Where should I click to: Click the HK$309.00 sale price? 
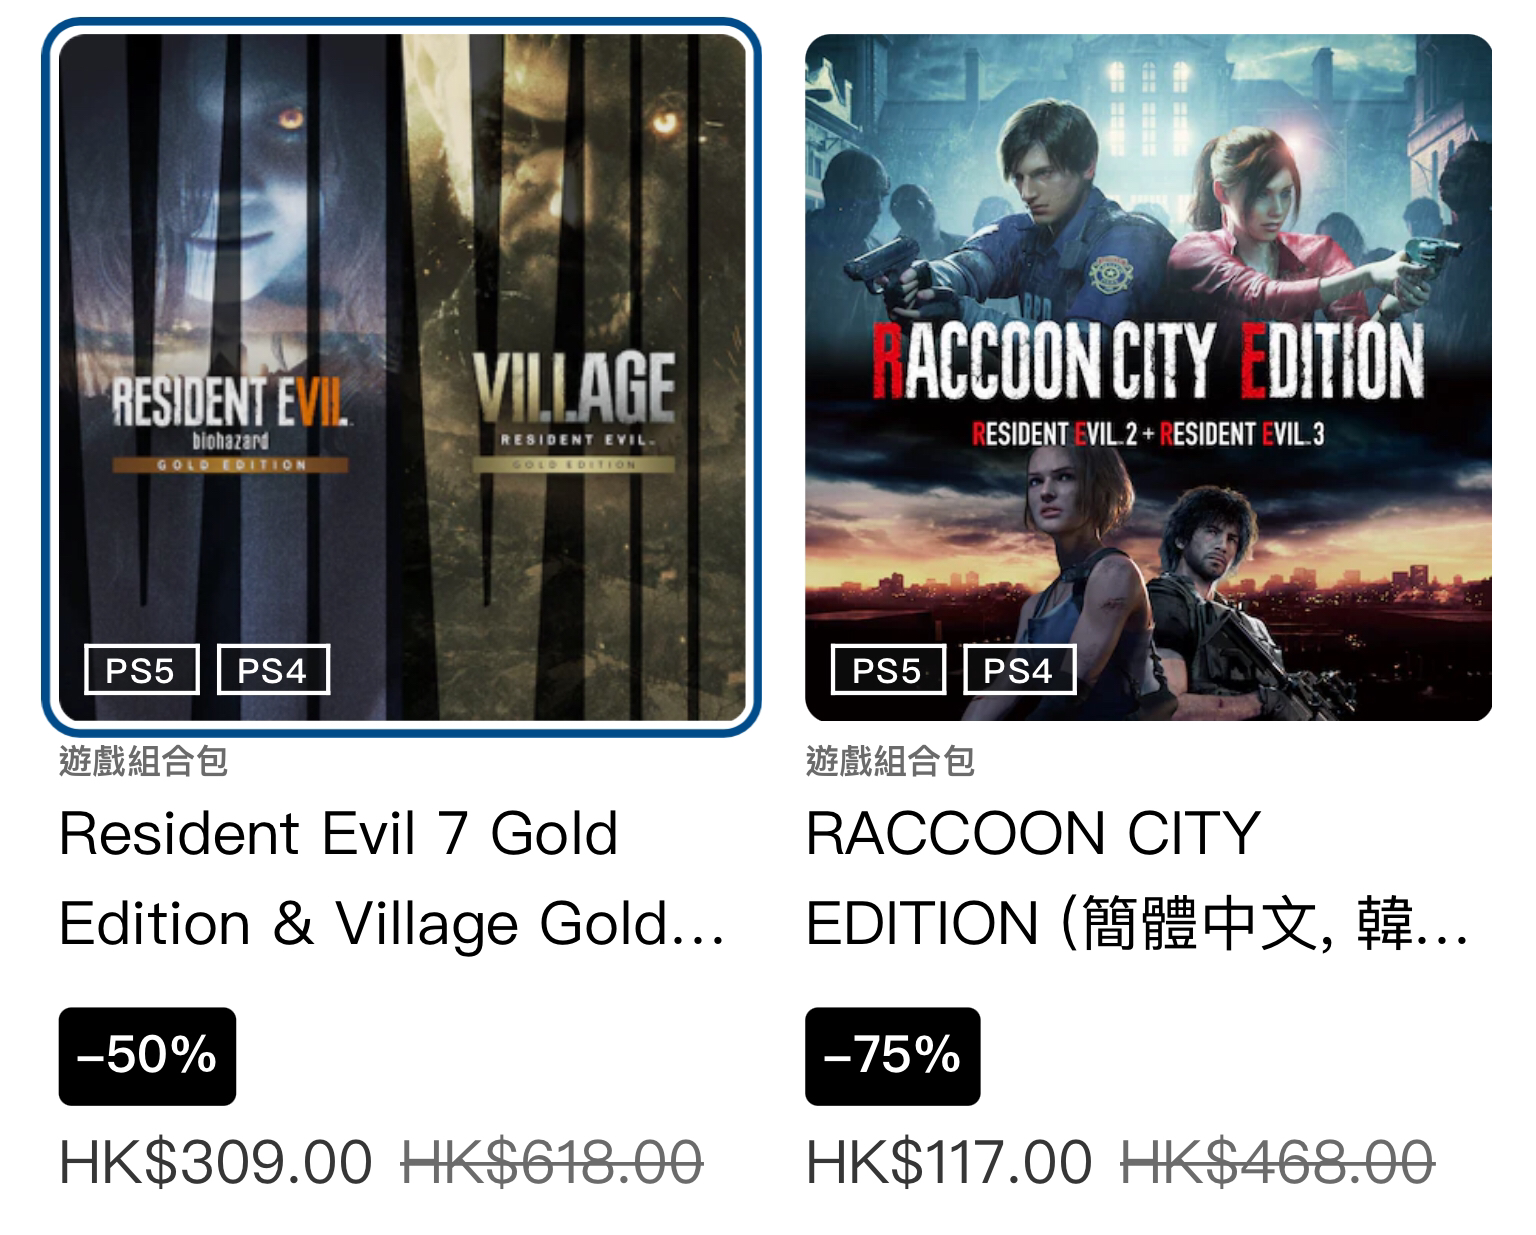pos(216,1162)
